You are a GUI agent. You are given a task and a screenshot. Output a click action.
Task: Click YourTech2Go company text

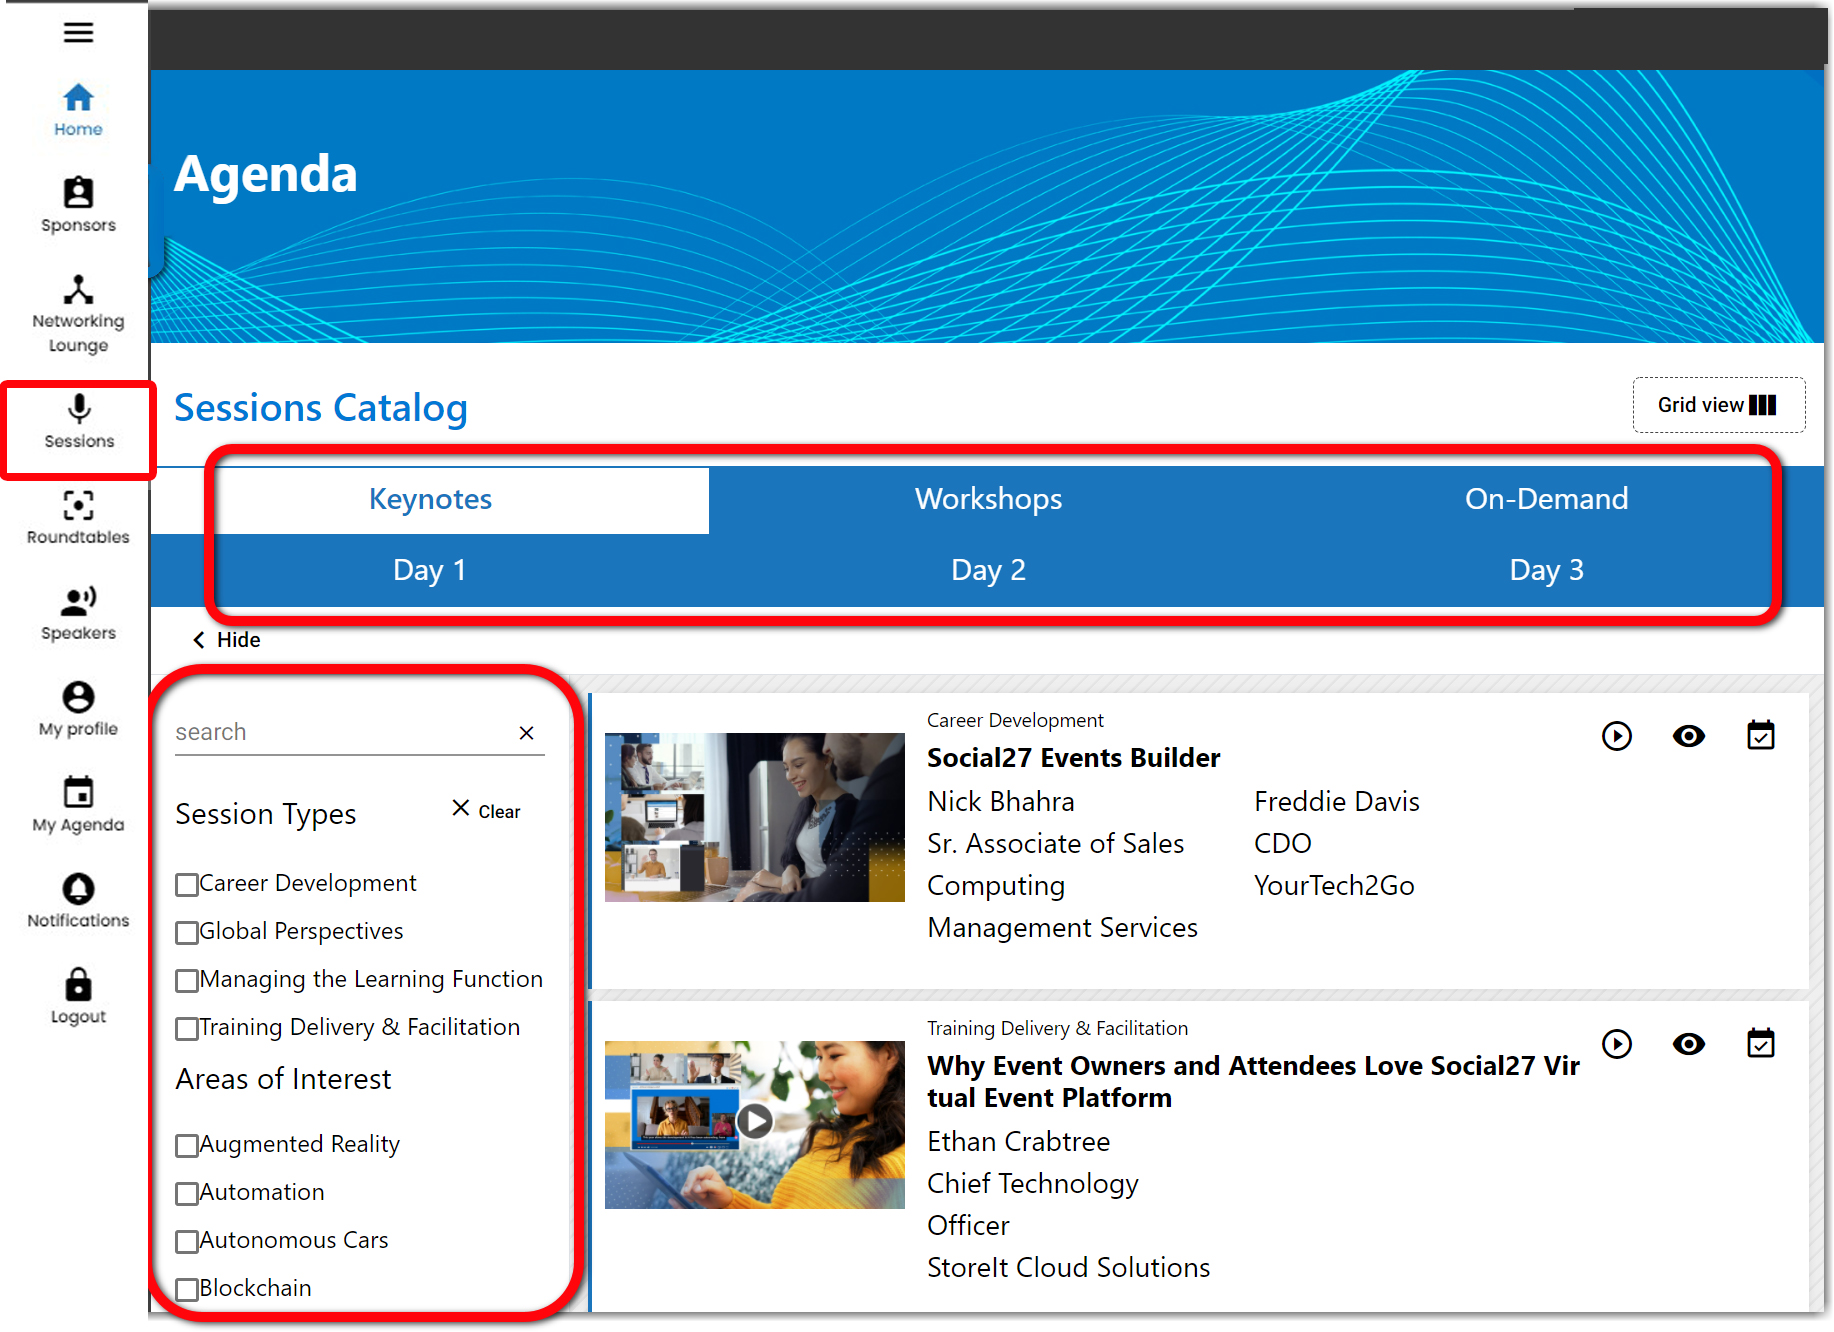[x=1334, y=886]
